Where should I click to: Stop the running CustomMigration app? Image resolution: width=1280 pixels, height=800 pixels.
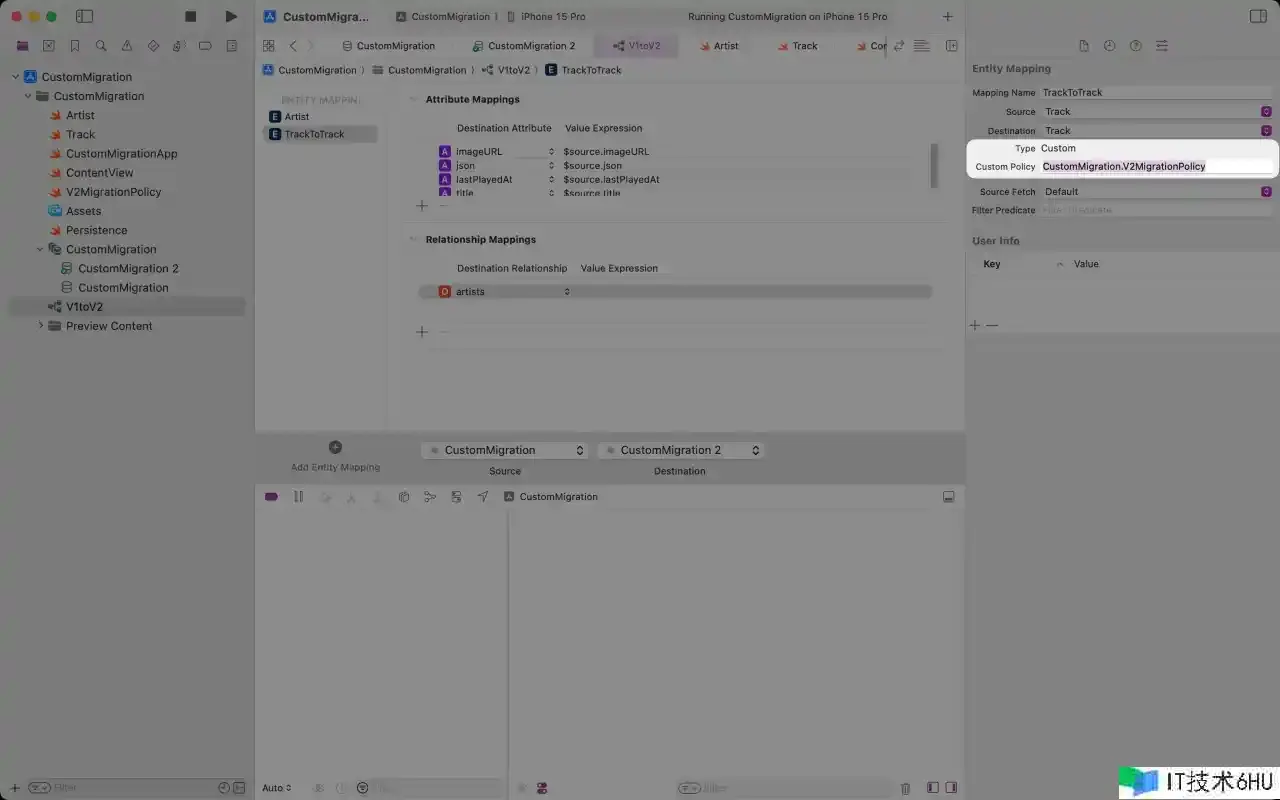coord(191,16)
